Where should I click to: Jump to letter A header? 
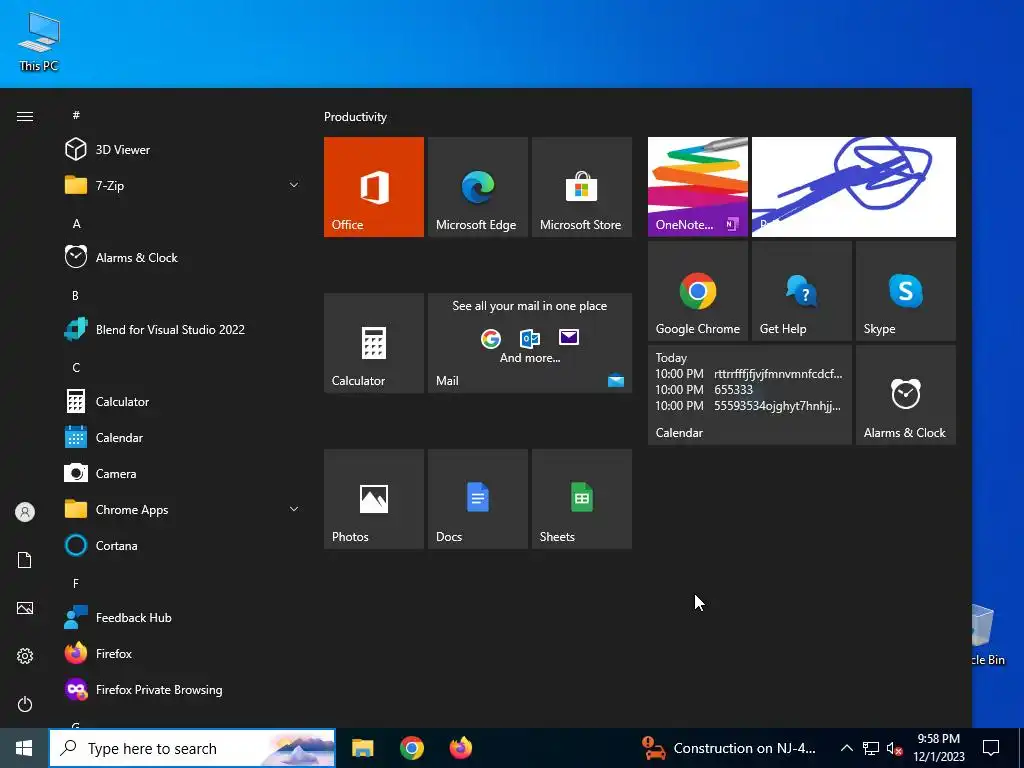(76, 223)
